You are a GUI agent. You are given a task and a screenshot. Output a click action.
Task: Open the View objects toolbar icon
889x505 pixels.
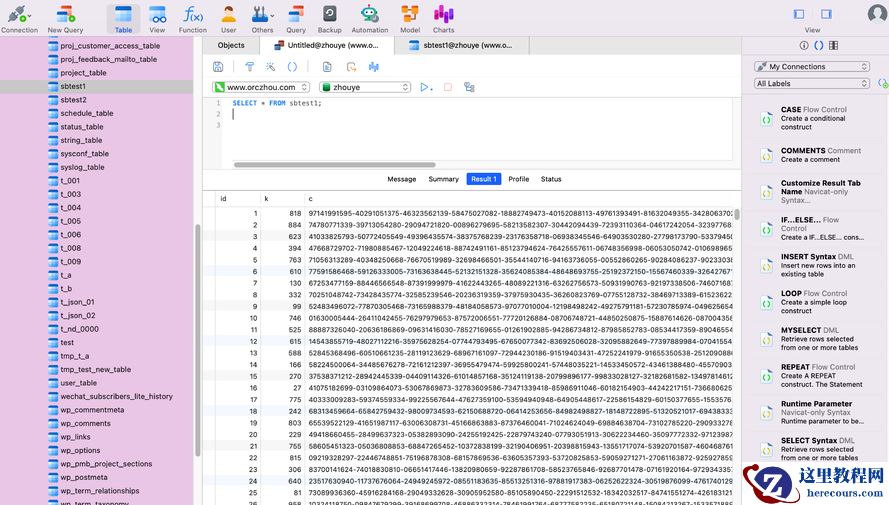click(x=157, y=19)
